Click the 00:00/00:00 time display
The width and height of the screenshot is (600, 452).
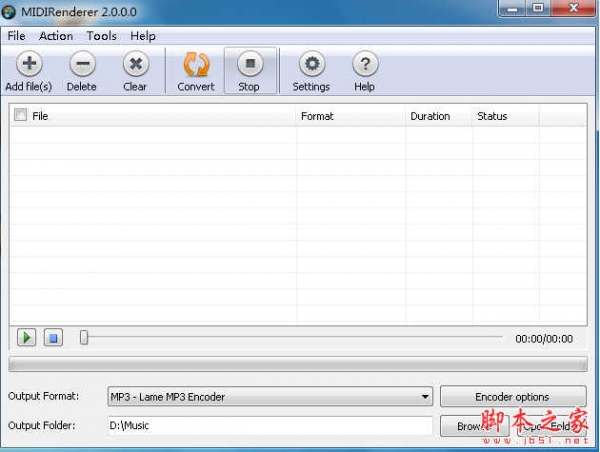pos(544,339)
